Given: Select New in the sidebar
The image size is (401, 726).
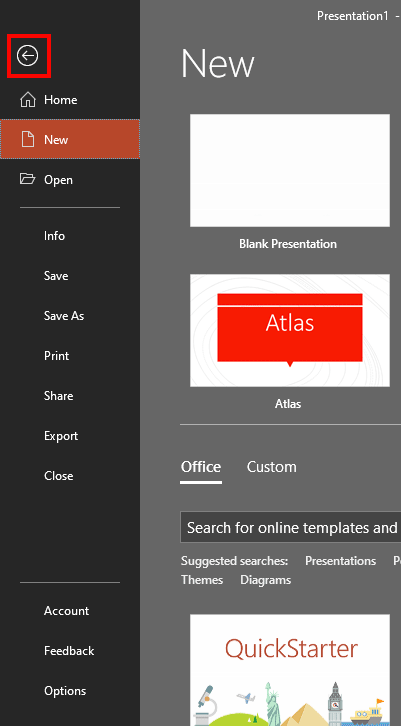Looking at the screenshot, I should coord(70,139).
